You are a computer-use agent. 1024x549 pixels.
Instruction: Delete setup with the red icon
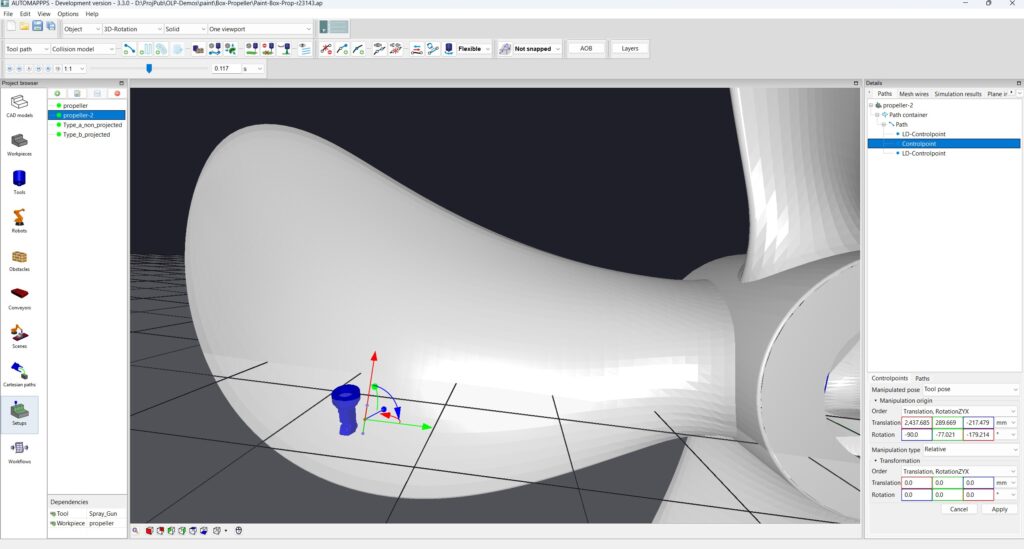coord(117,93)
